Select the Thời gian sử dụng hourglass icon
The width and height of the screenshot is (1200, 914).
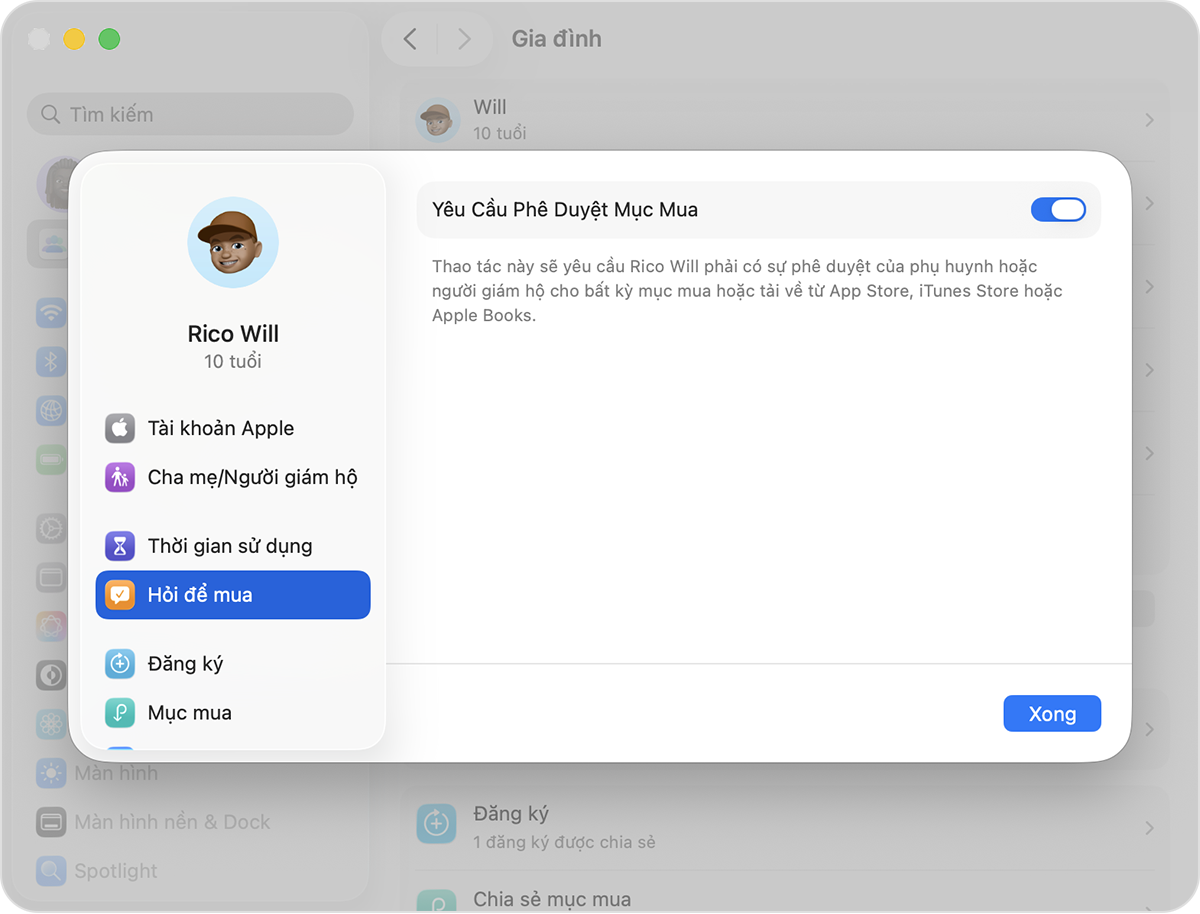pos(120,546)
